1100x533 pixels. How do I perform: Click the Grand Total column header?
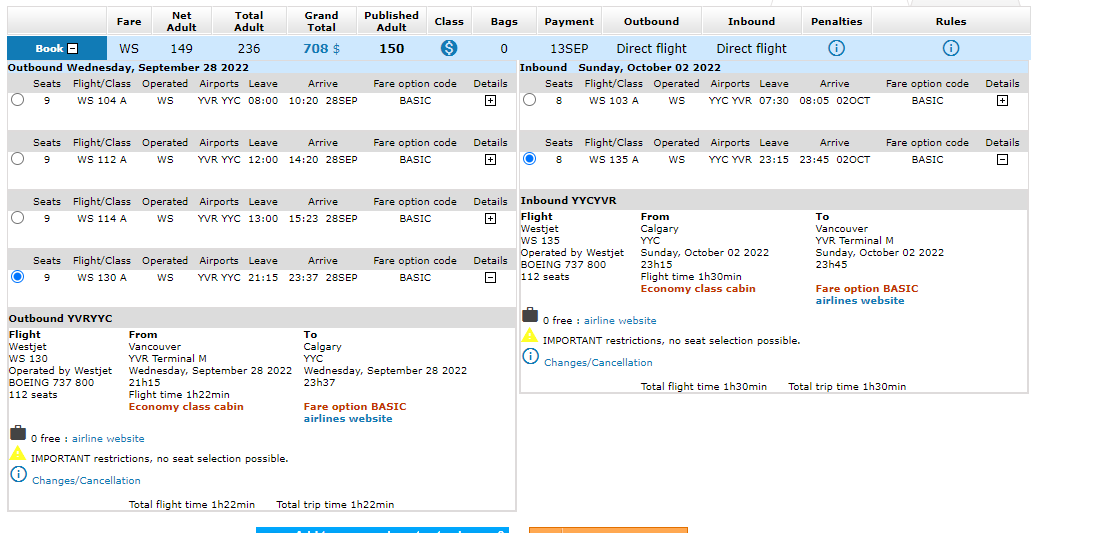[x=321, y=21]
